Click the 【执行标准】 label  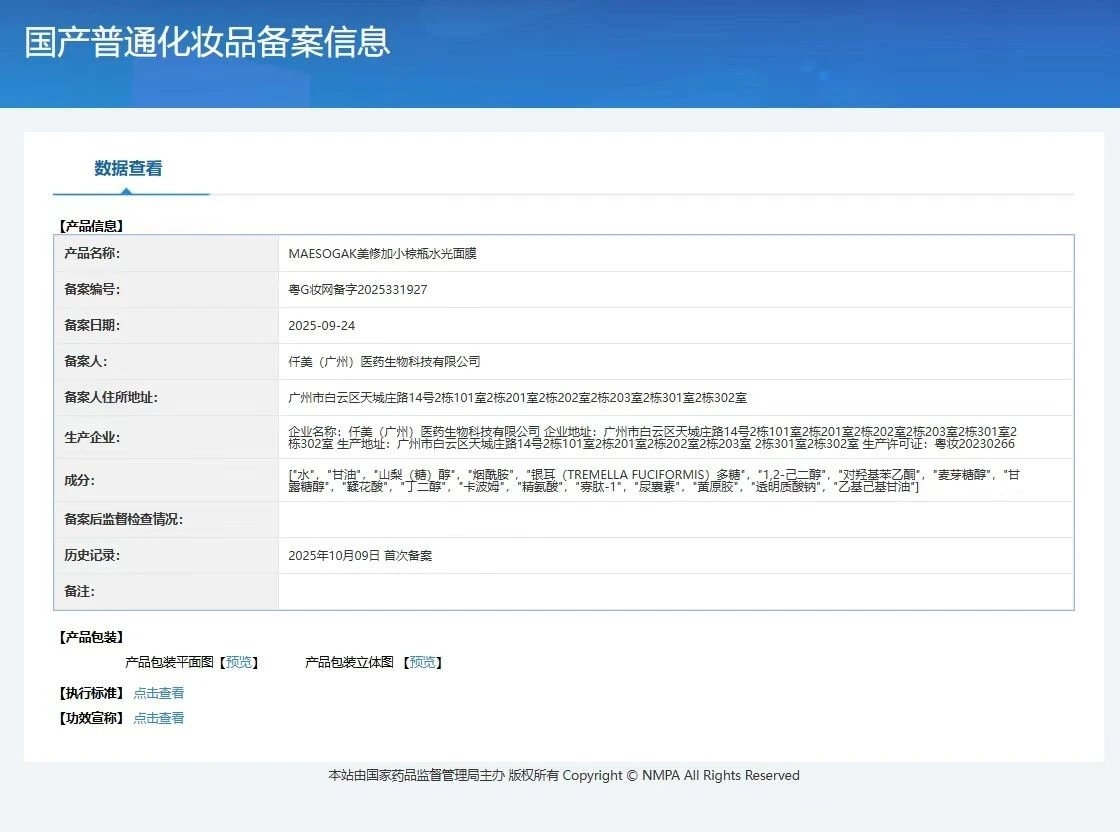[x=91, y=693]
